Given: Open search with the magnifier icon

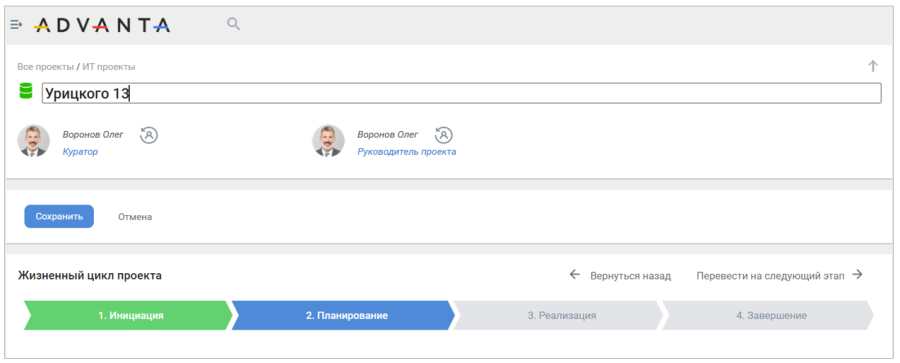Looking at the screenshot, I should point(234,24).
